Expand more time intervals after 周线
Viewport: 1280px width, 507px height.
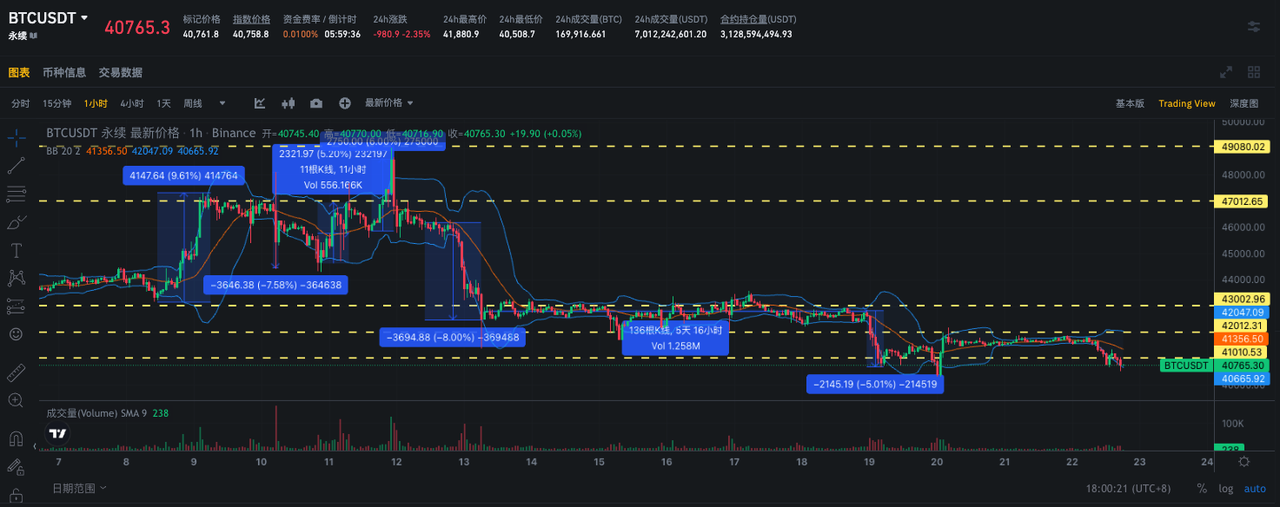[x=222, y=103]
